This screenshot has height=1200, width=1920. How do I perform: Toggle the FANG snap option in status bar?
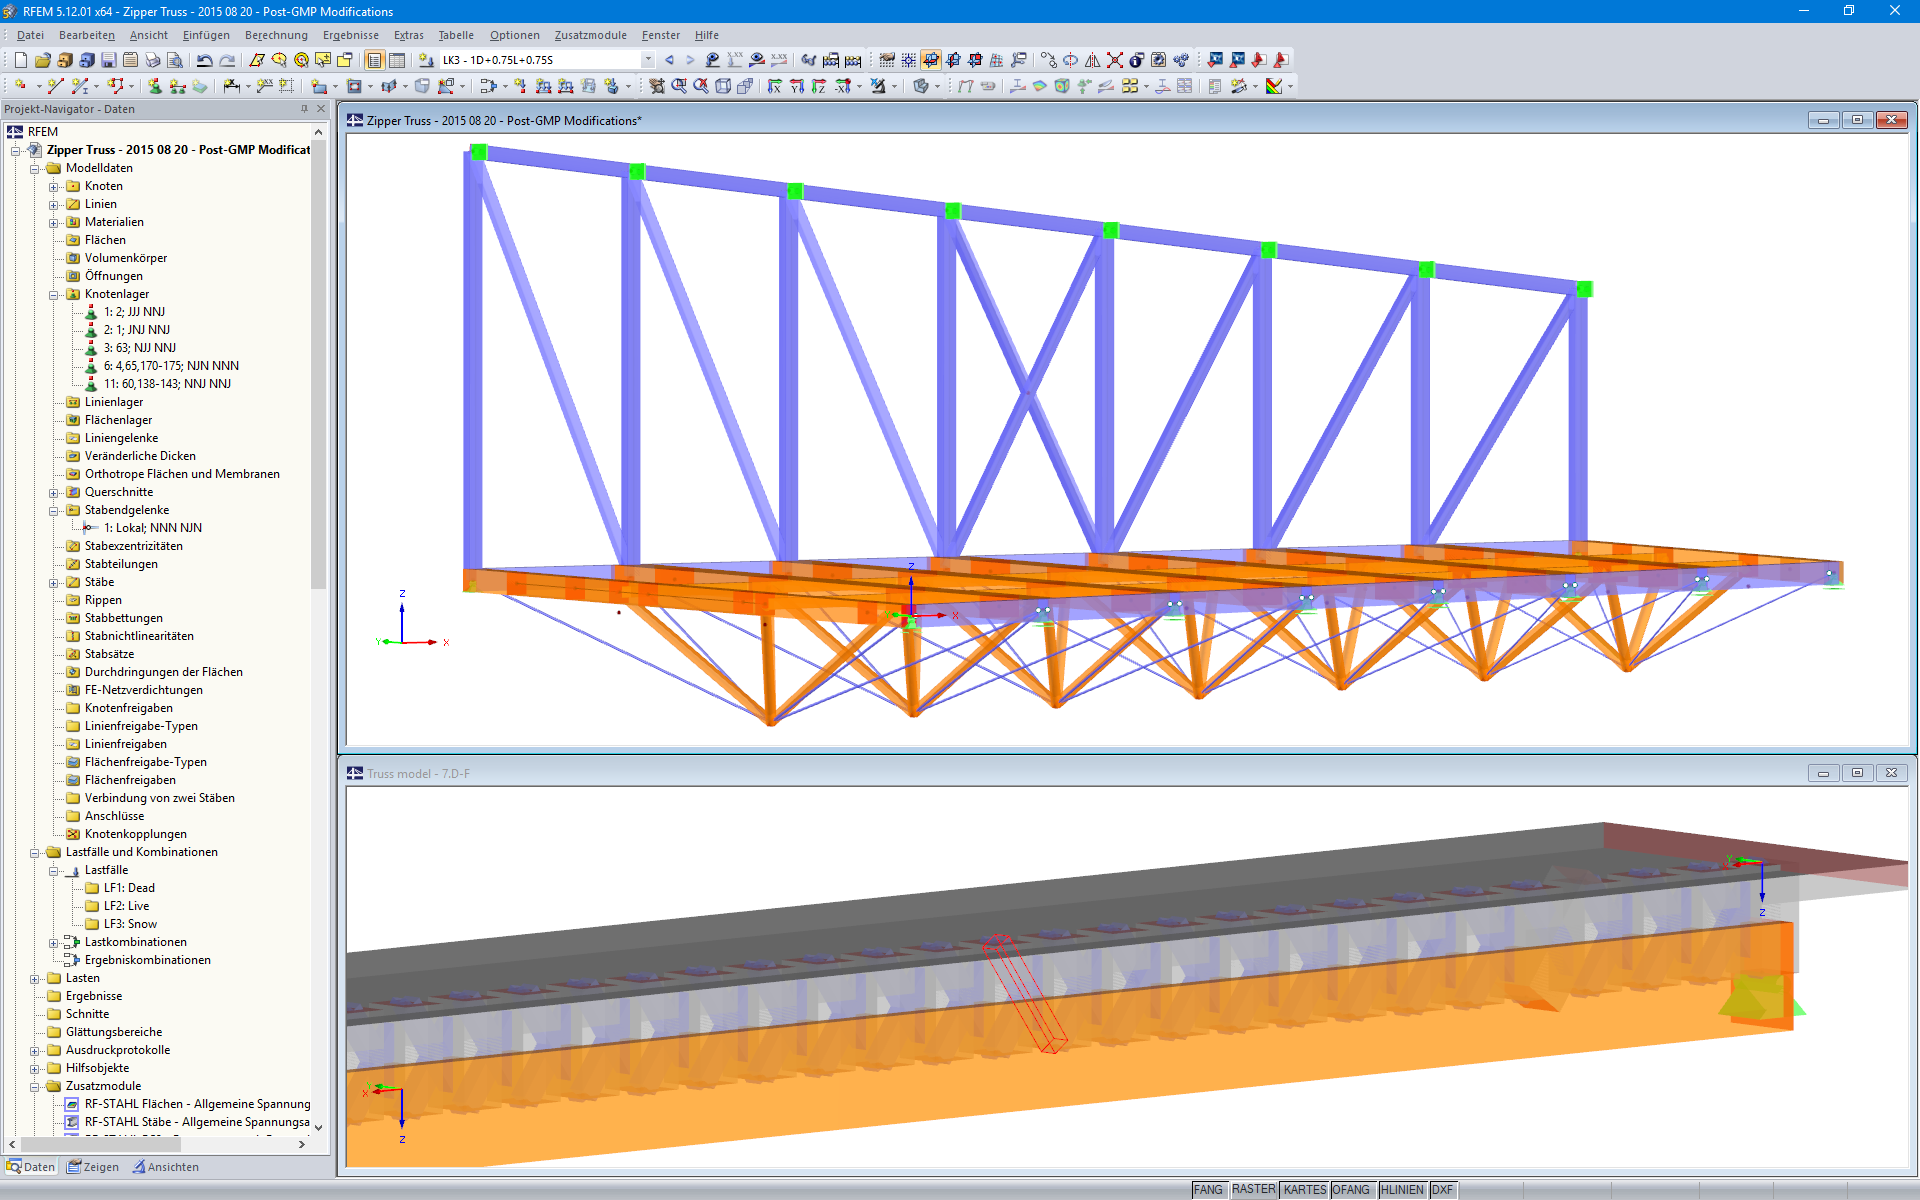tap(1208, 1189)
